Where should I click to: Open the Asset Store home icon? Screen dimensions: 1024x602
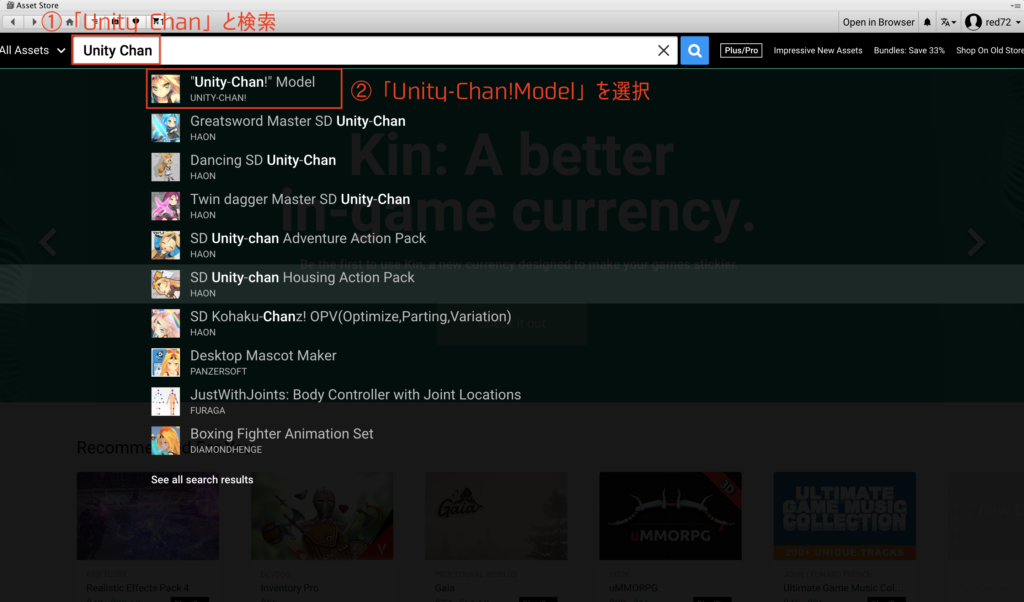(70, 22)
